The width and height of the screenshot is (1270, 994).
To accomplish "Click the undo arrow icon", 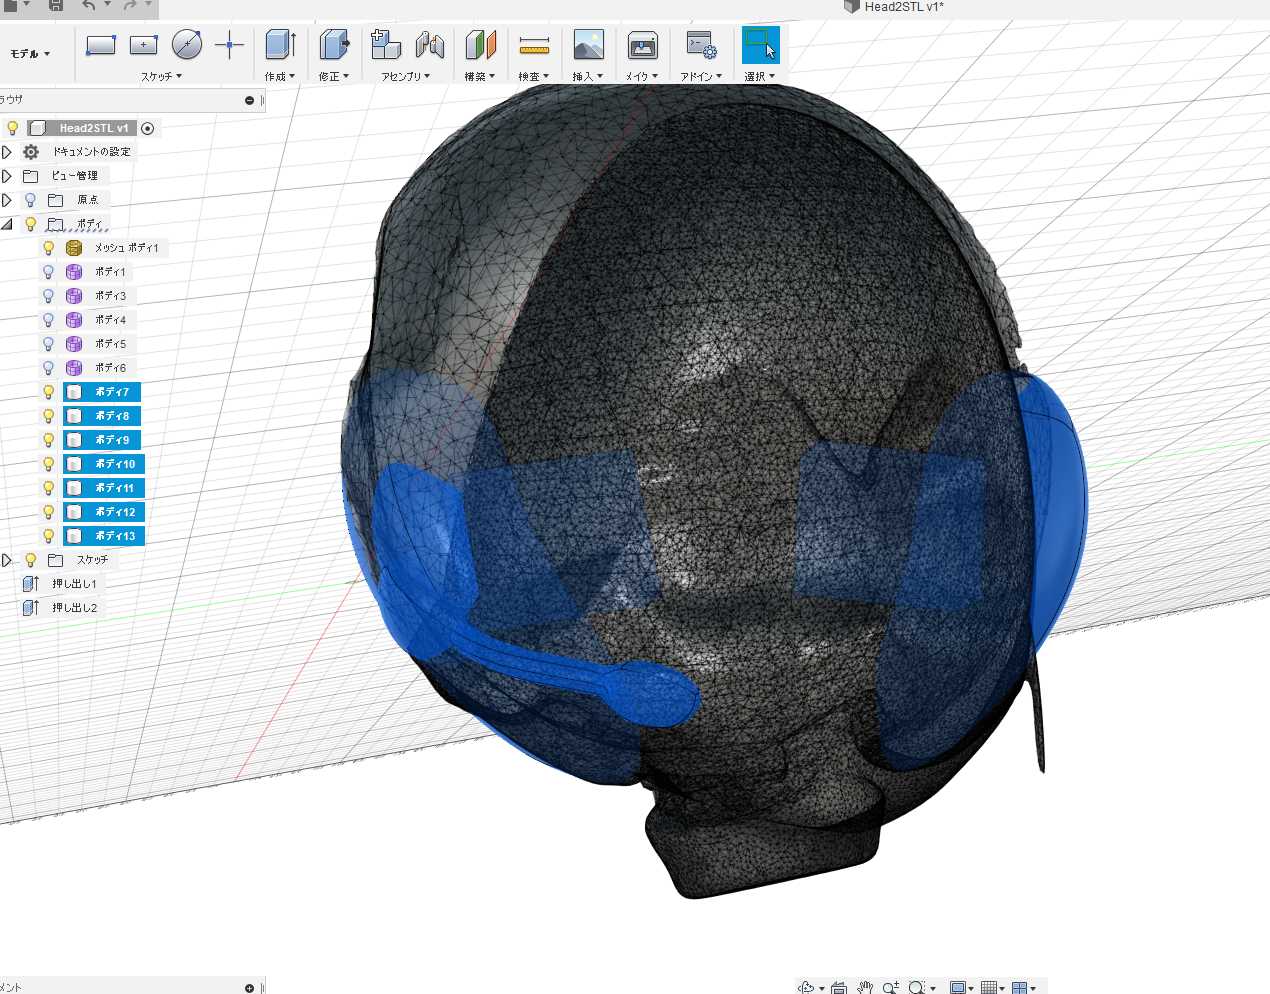I will [89, 5].
